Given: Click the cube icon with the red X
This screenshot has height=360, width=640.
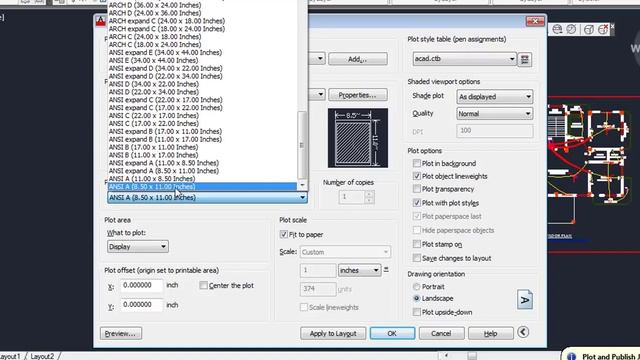Looking at the screenshot, I should 603,29.
